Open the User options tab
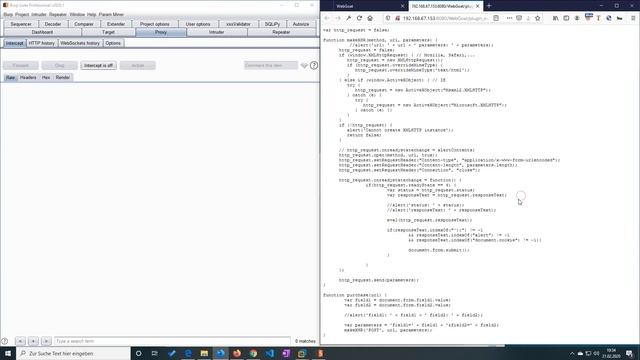This screenshot has width=640, height=360. tap(198, 24)
